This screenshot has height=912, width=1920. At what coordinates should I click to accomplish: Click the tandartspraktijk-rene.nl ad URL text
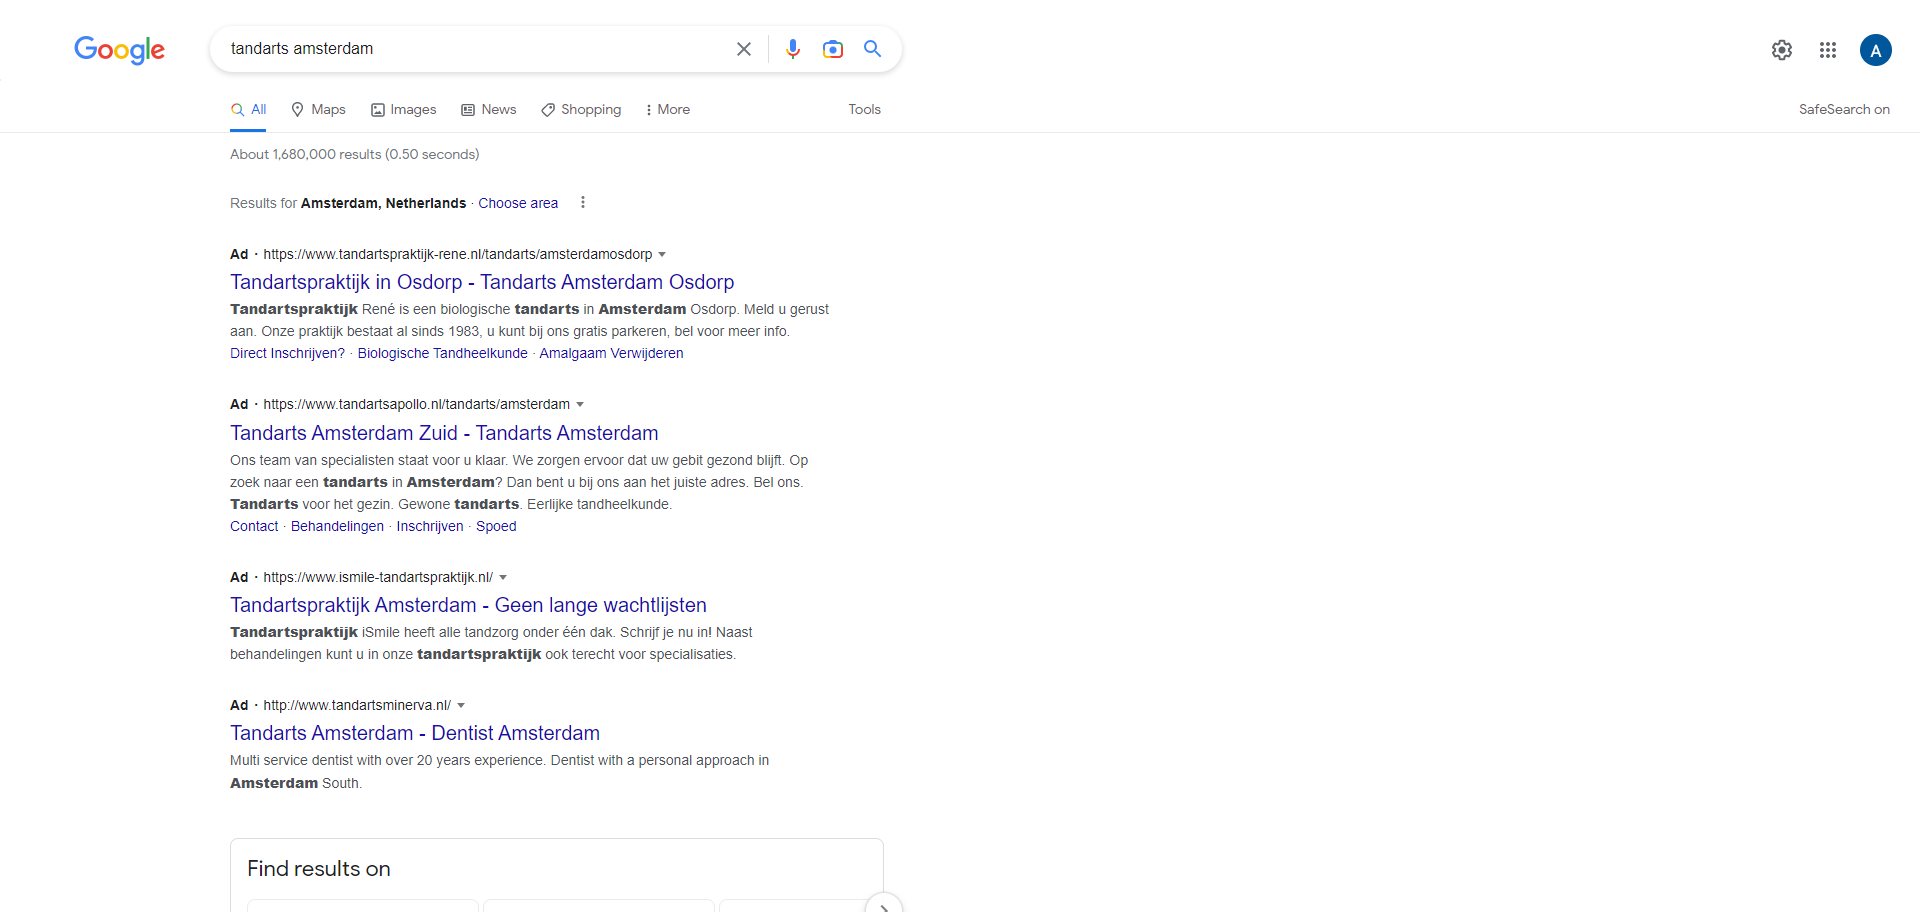click(x=458, y=255)
